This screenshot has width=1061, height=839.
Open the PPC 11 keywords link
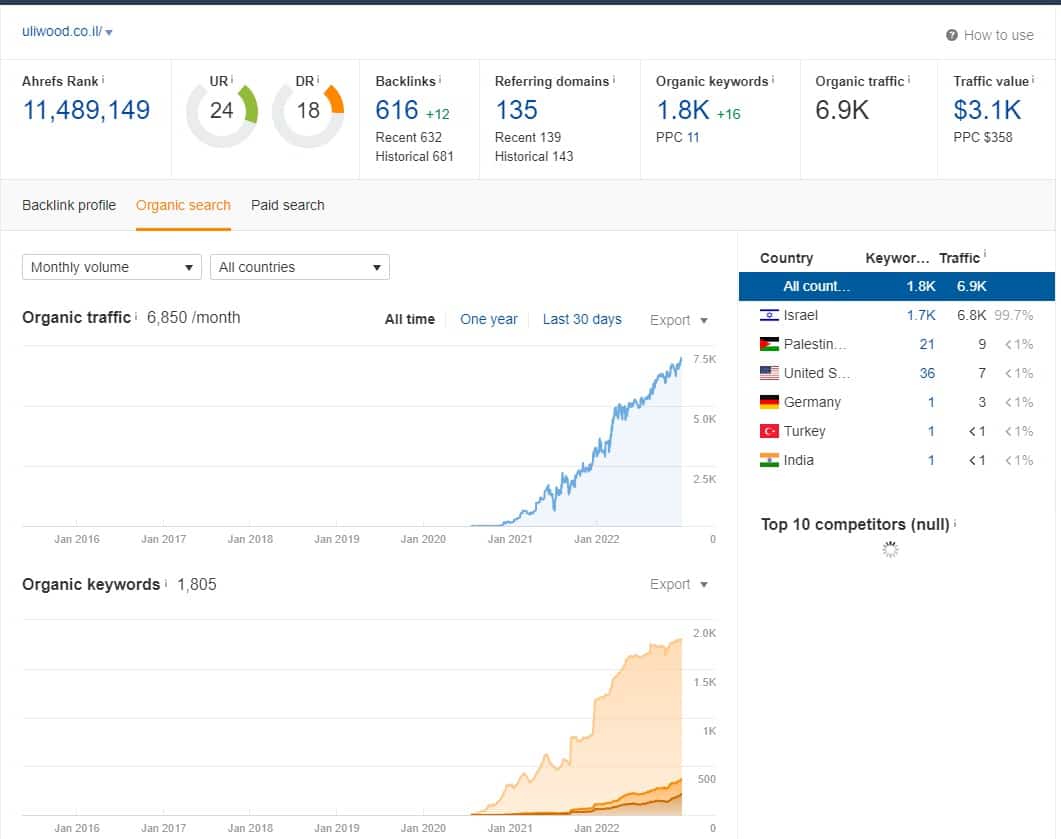click(693, 137)
